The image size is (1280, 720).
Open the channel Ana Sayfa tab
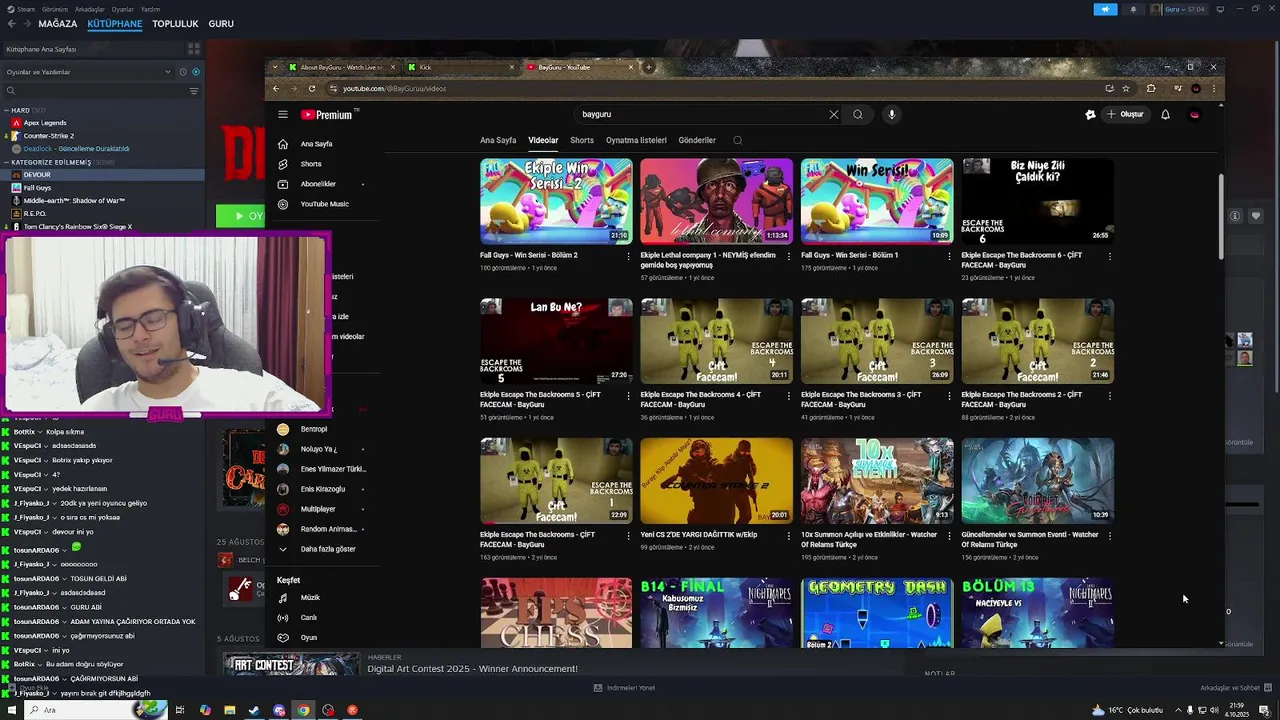(498, 140)
